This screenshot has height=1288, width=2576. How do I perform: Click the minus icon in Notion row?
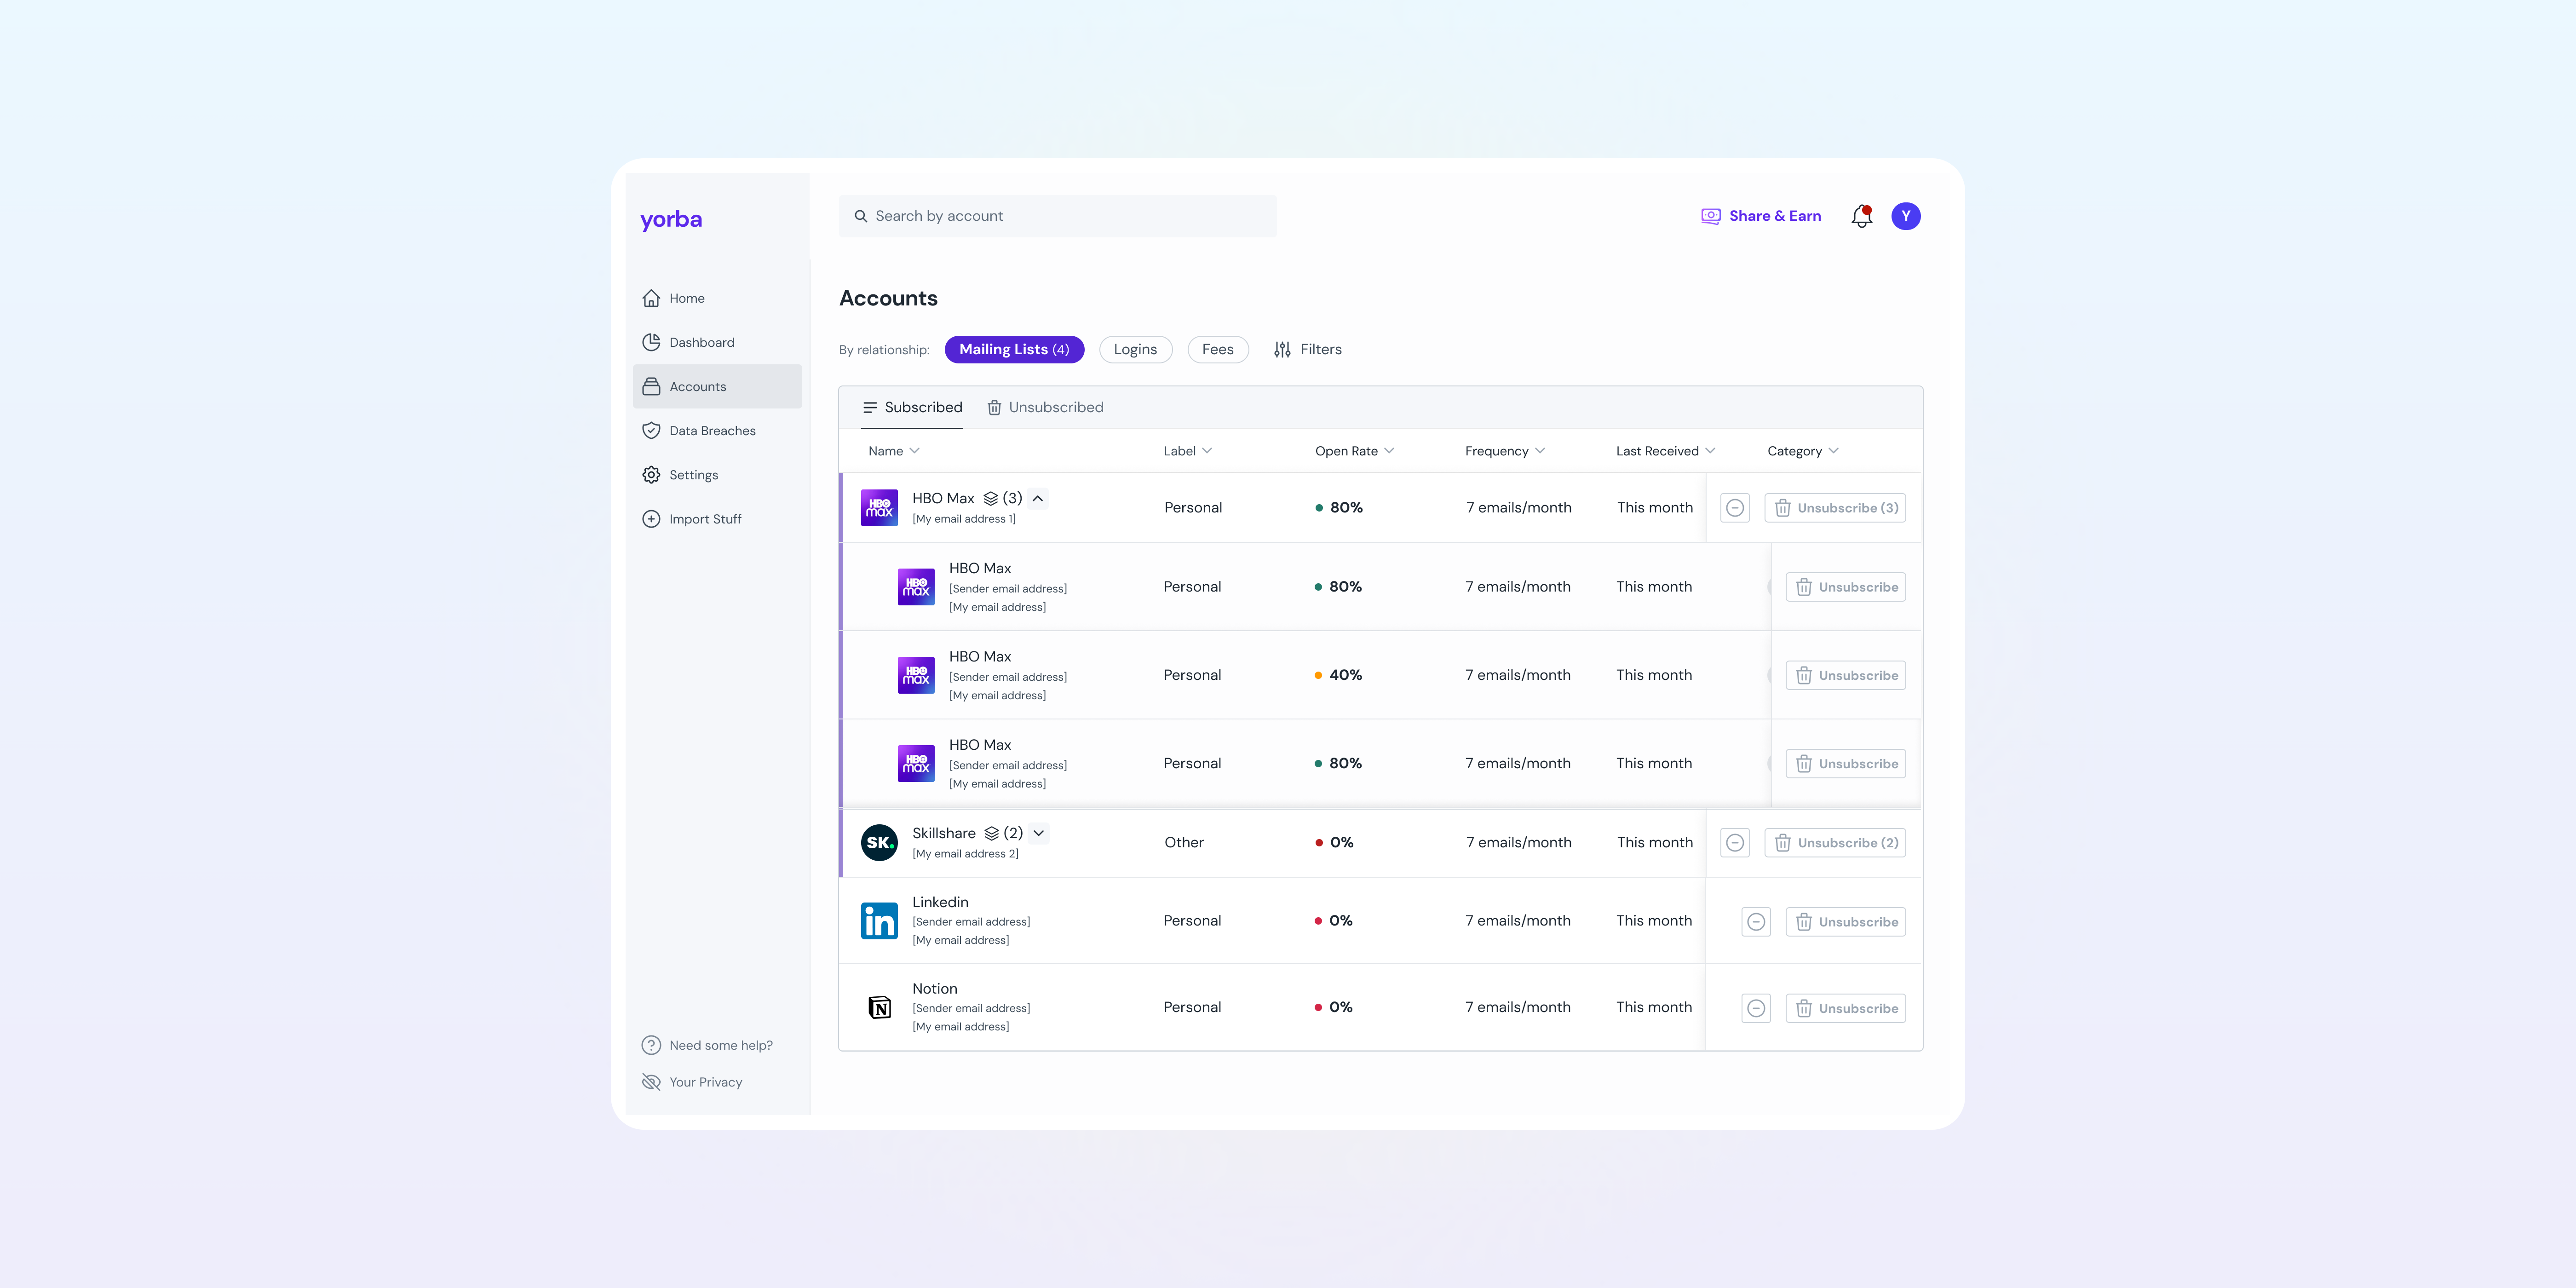(1756, 1008)
